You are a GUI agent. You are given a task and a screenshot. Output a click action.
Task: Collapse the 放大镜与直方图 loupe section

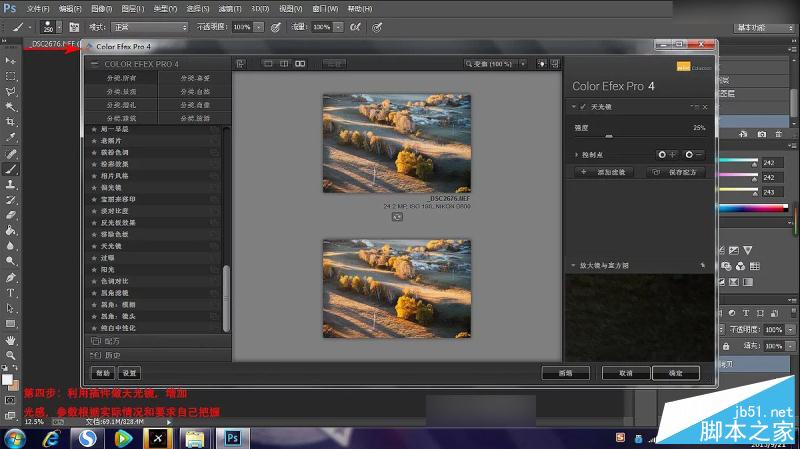click(573, 265)
